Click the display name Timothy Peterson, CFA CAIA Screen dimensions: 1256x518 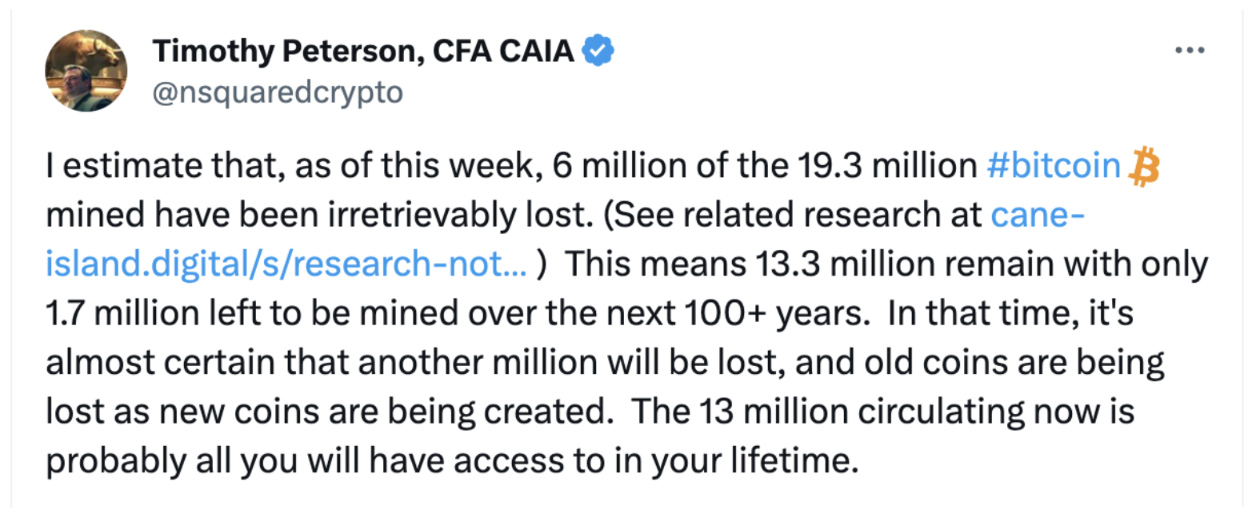click(363, 51)
